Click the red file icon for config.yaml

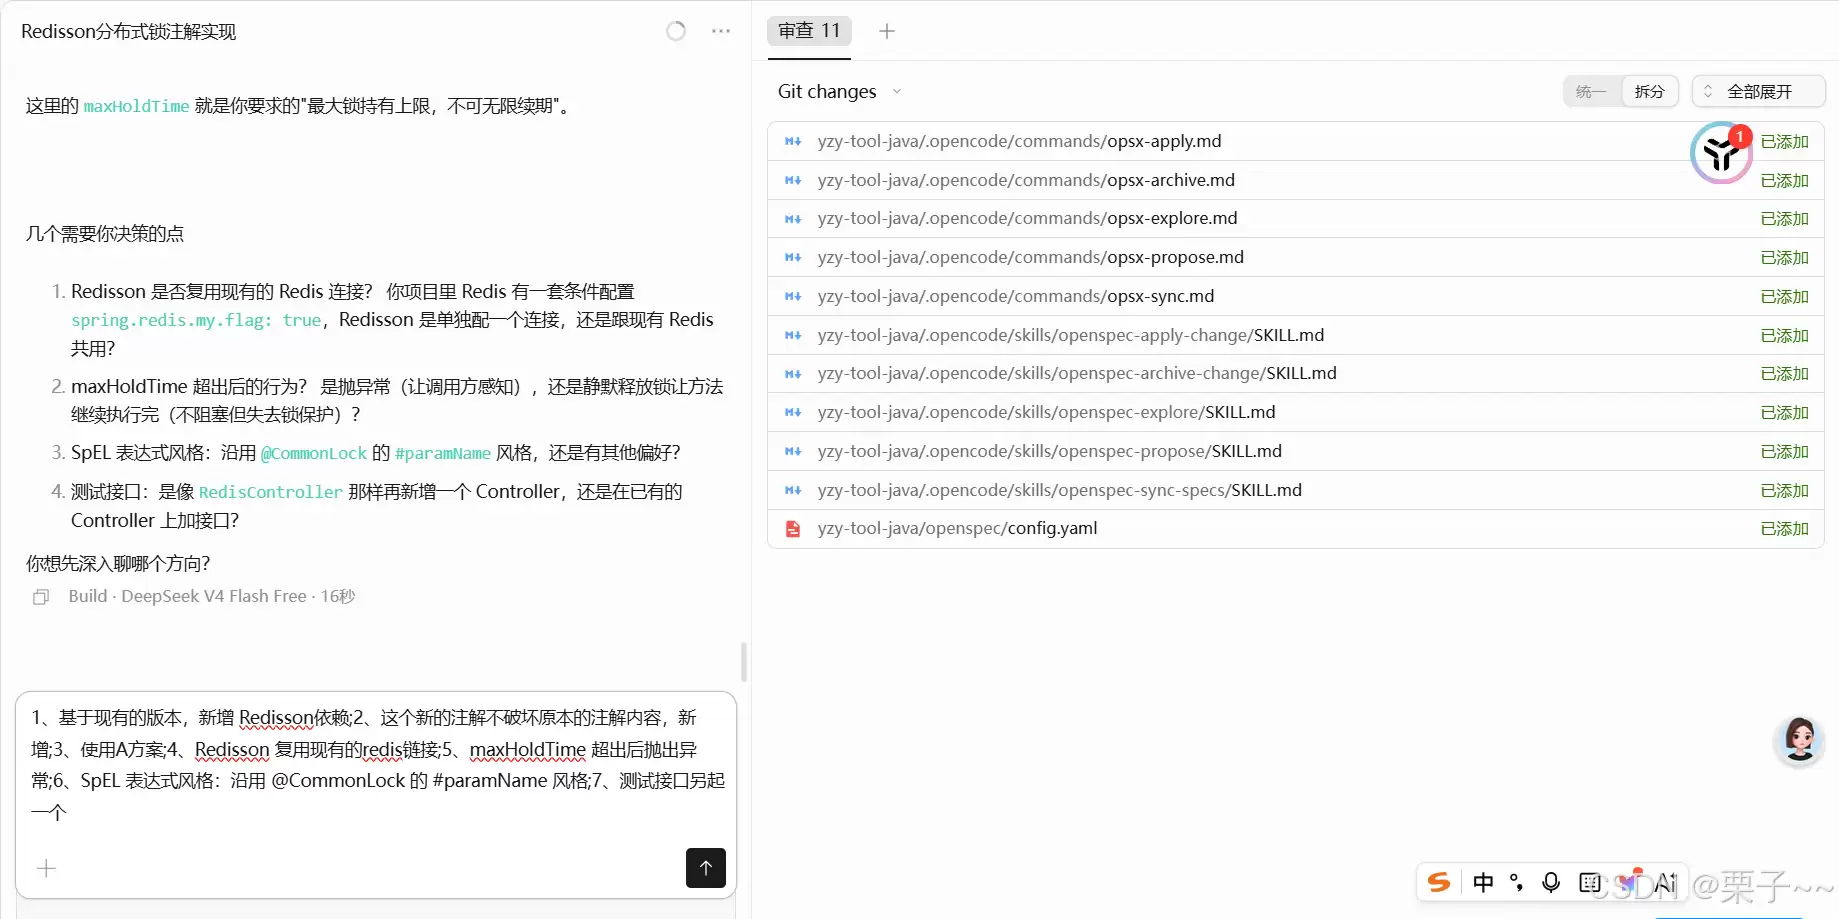click(x=793, y=529)
